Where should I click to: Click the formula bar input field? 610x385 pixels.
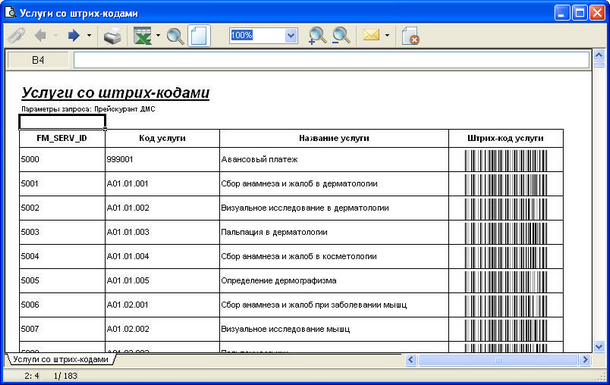331,60
